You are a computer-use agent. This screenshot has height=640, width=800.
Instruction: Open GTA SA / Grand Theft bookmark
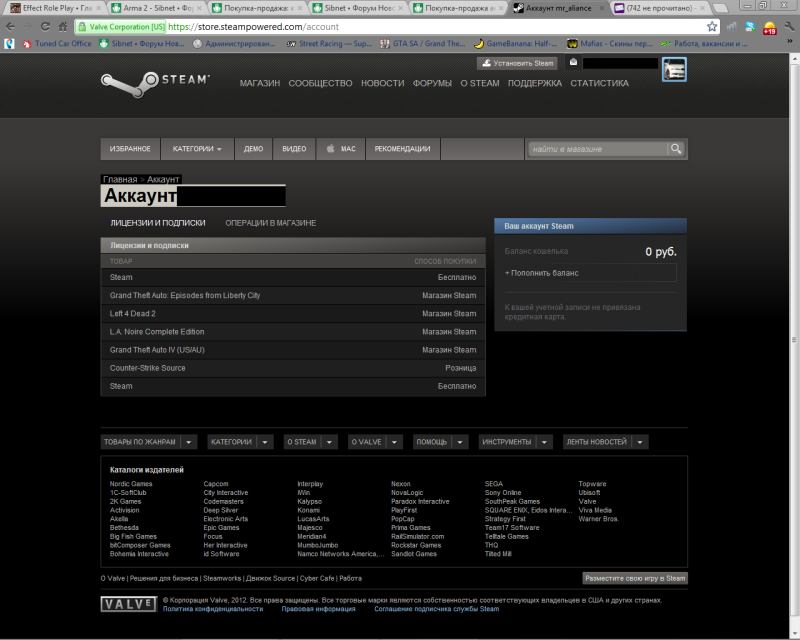423,44
